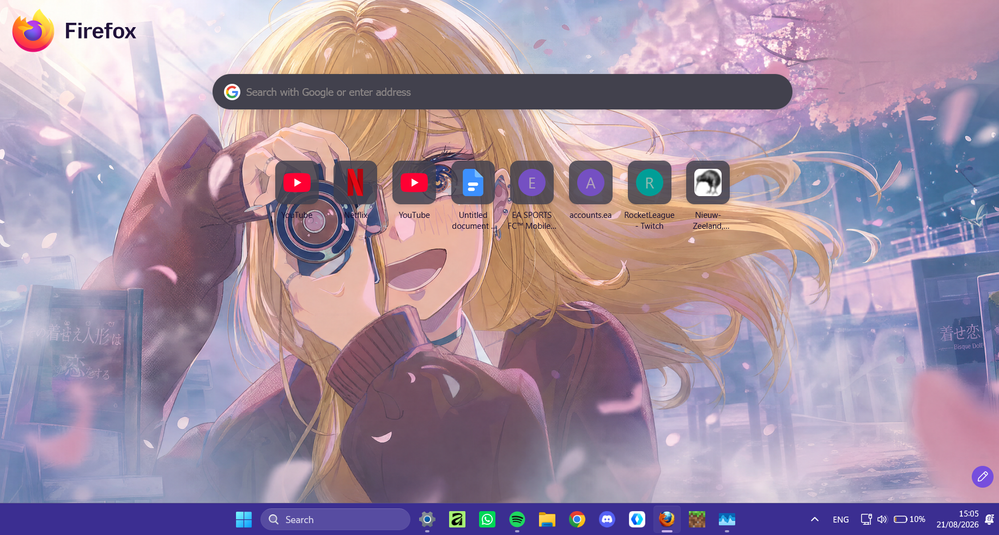Screen dimensions: 999x535
Task: Open Settings gear from the taskbar
Action: 427,520
